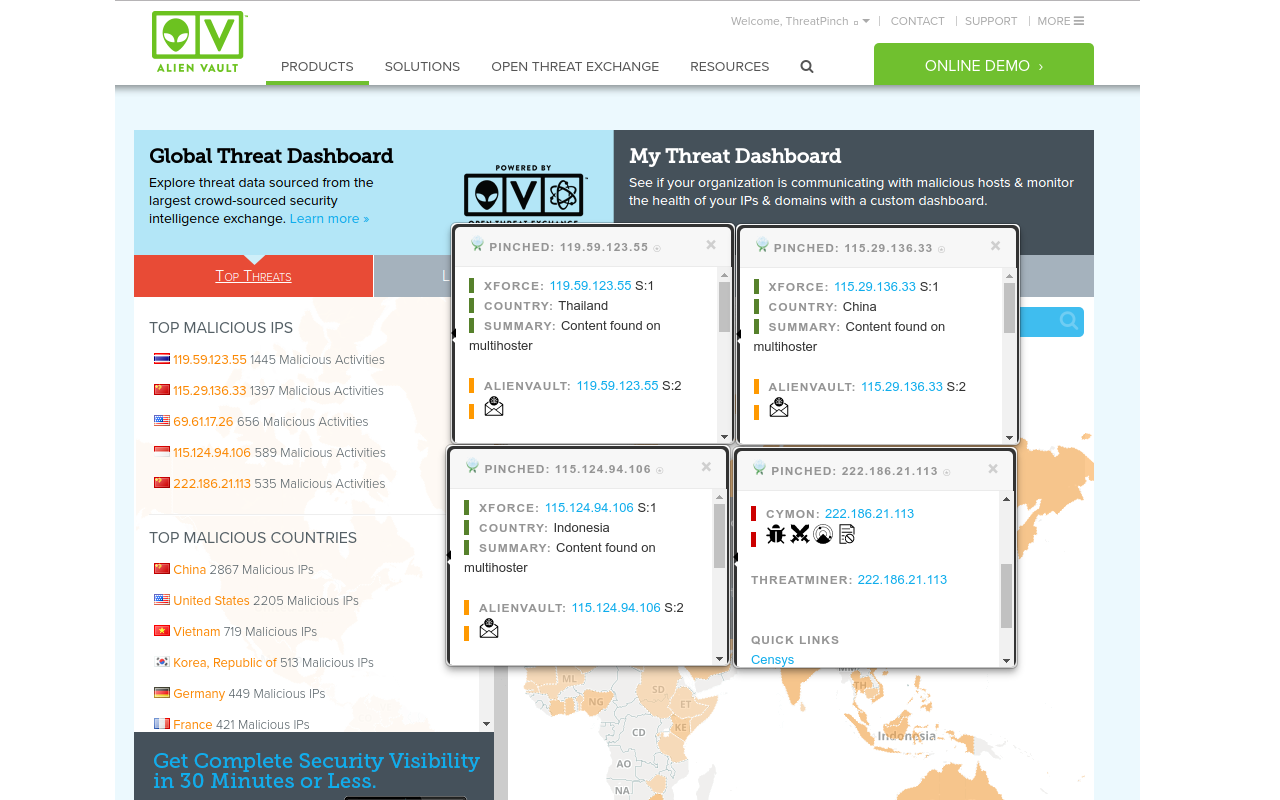The height and width of the screenshot is (800, 1280).
Task: Close the PINCHED 119.59.123.55 popup
Action: [711, 245]
